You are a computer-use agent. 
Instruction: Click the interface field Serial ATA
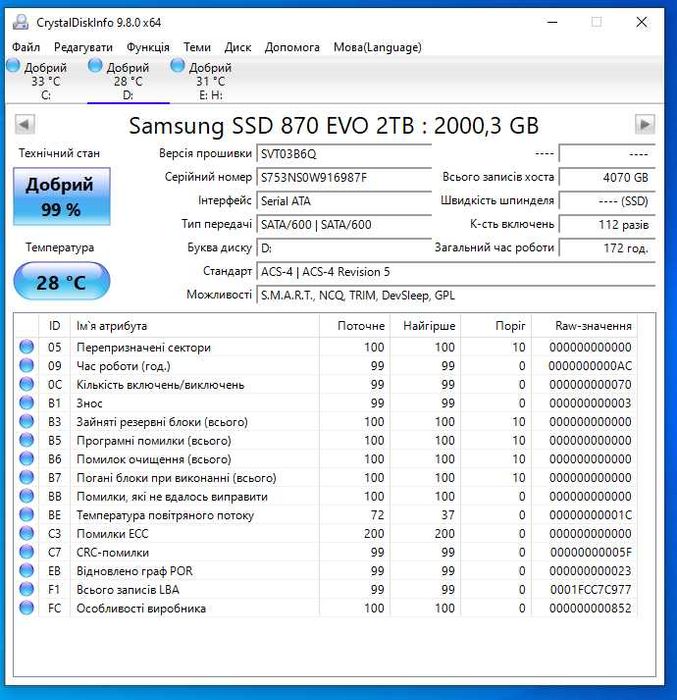344,201
